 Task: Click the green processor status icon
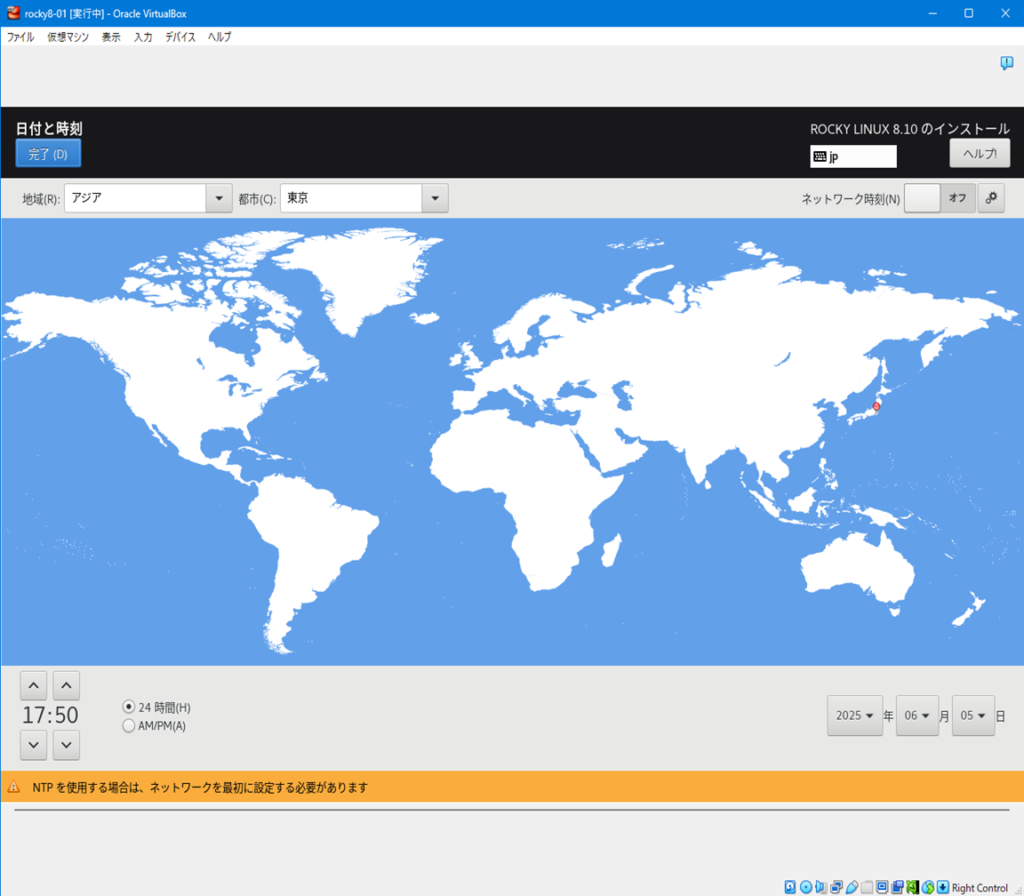point(913,887)
